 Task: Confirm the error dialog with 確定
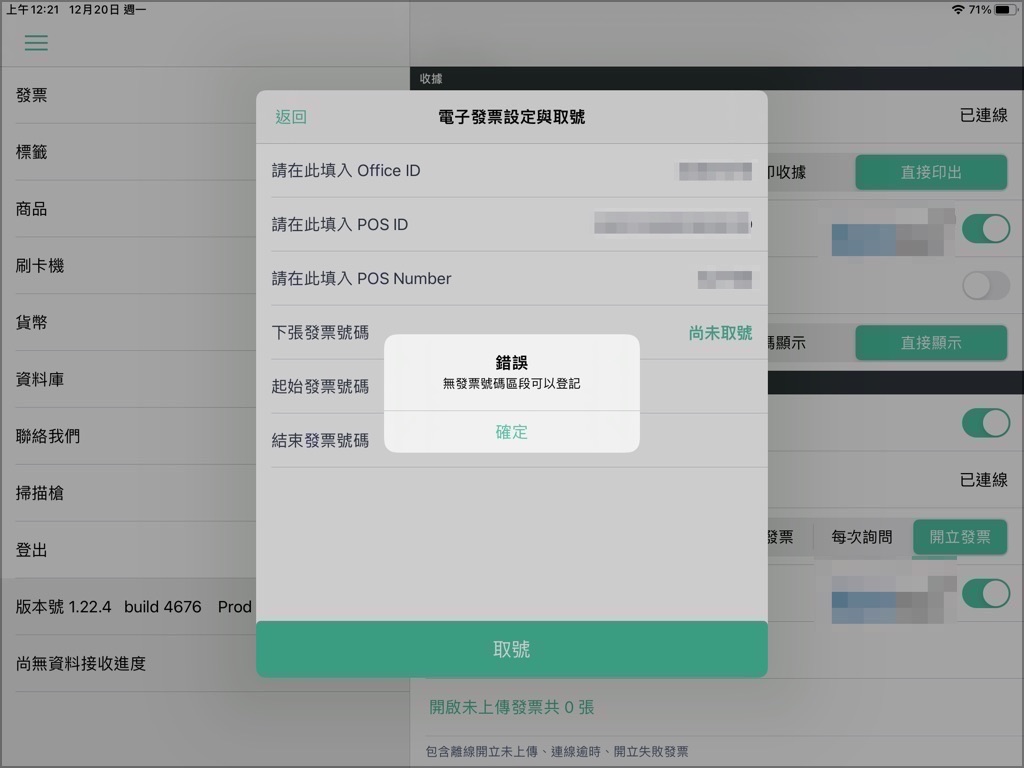pyautogui.click(x=511, y=432)
